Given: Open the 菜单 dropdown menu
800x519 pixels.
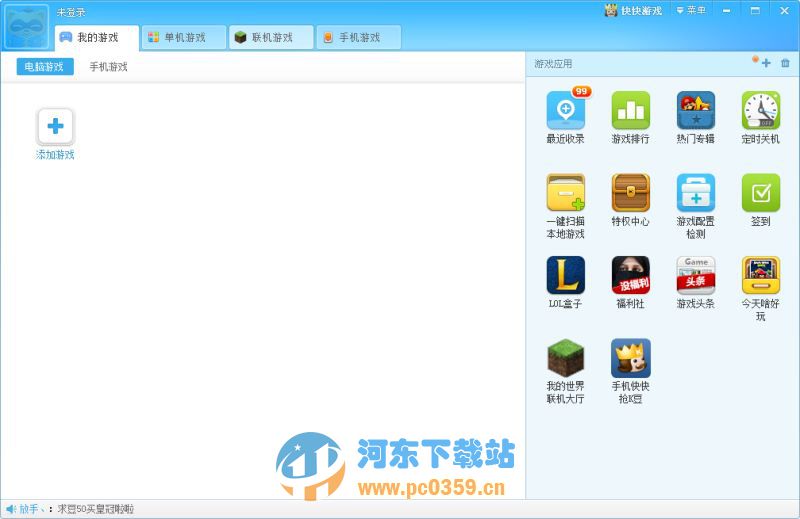Looking at the screenshot, I should pos(691,10).
